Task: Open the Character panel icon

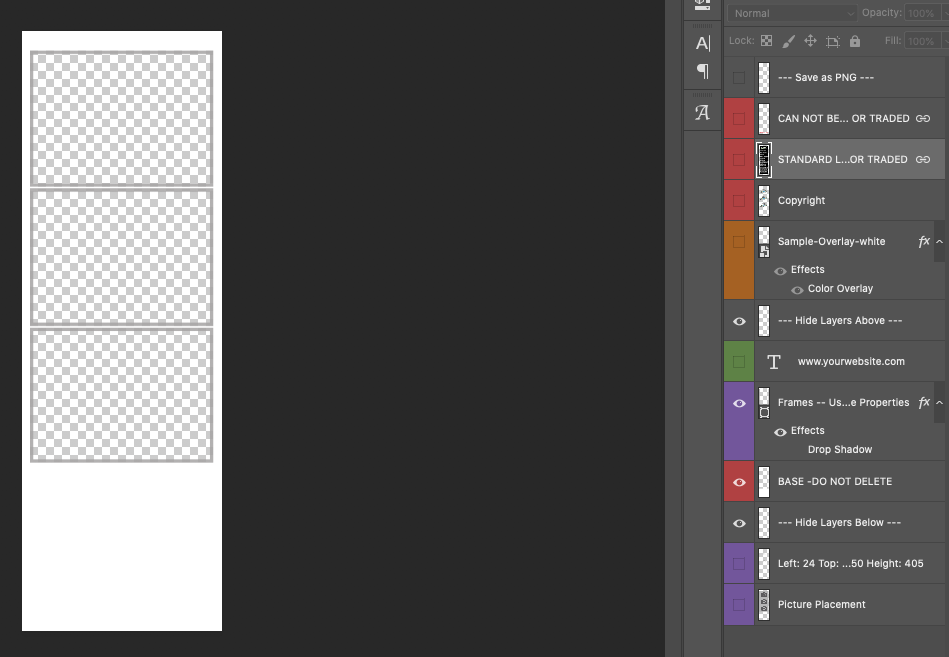Action: coord(702,43)
